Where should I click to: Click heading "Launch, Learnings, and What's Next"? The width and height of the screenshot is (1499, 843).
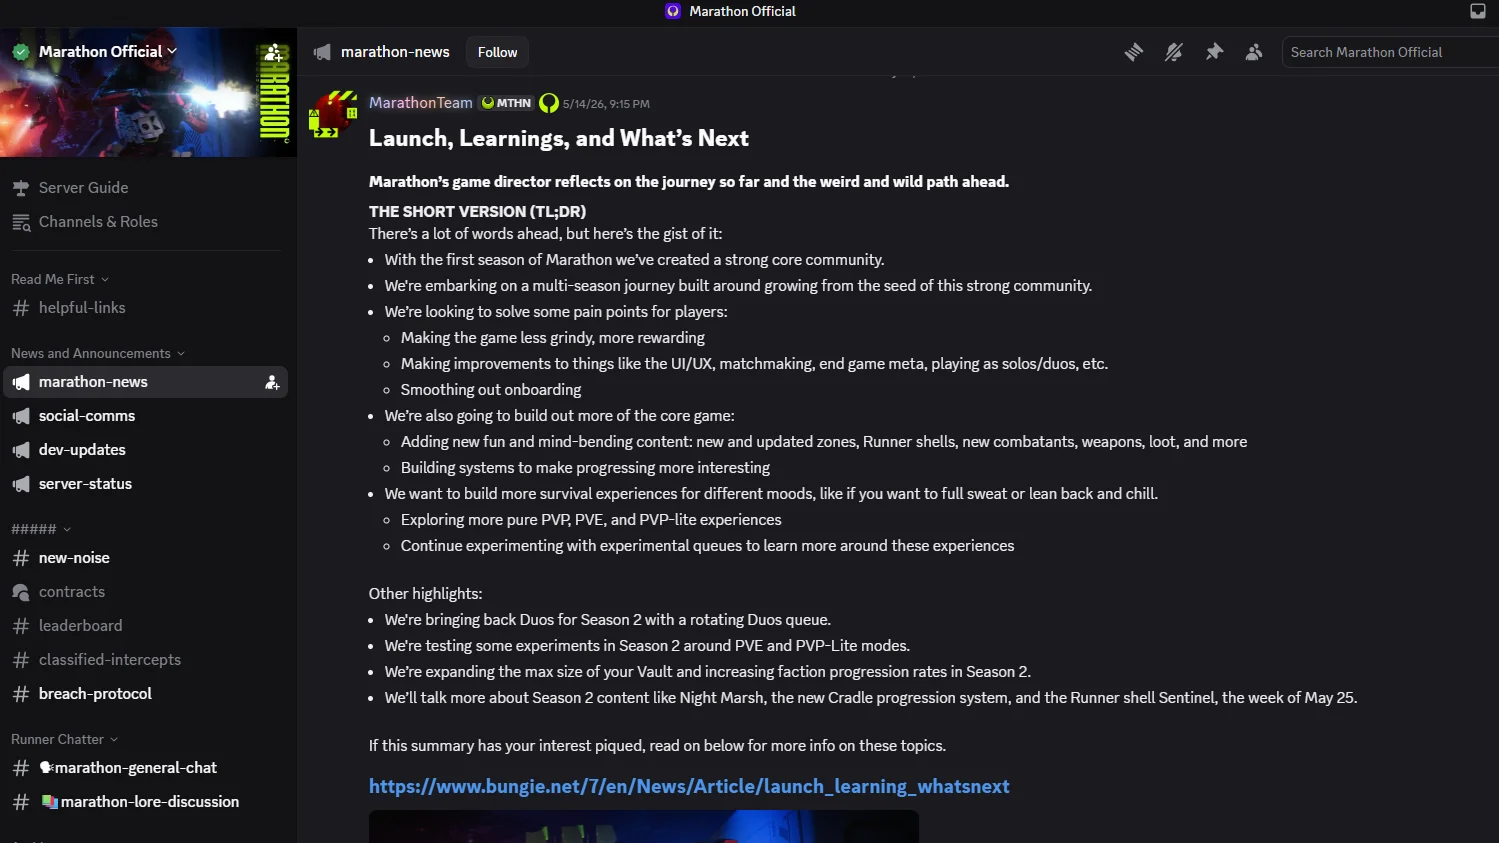point(559,138)
